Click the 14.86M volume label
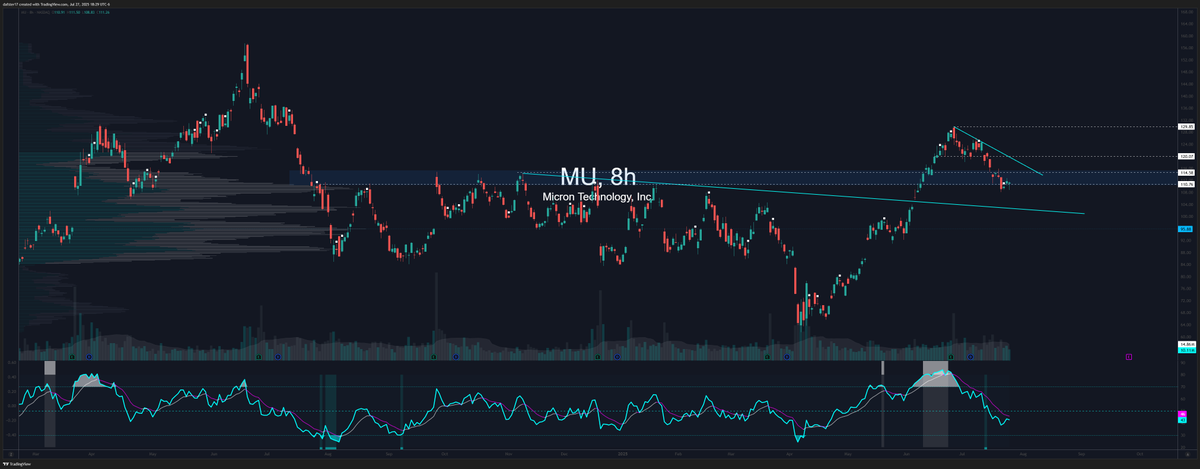Screen dimensions: 1200x469 (x=1187, y=344)
